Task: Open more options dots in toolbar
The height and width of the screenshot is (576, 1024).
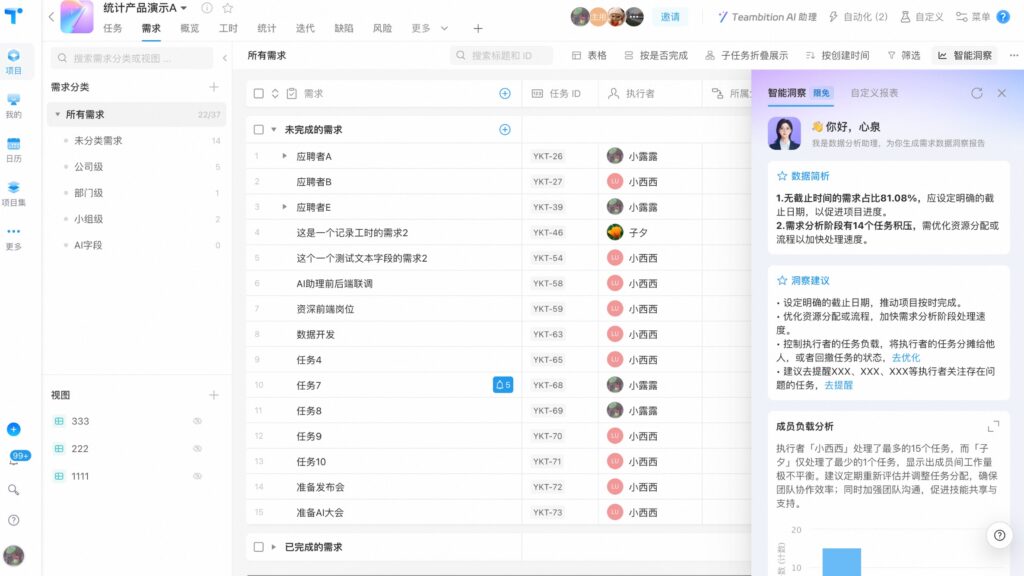Action: (1014, 56)
